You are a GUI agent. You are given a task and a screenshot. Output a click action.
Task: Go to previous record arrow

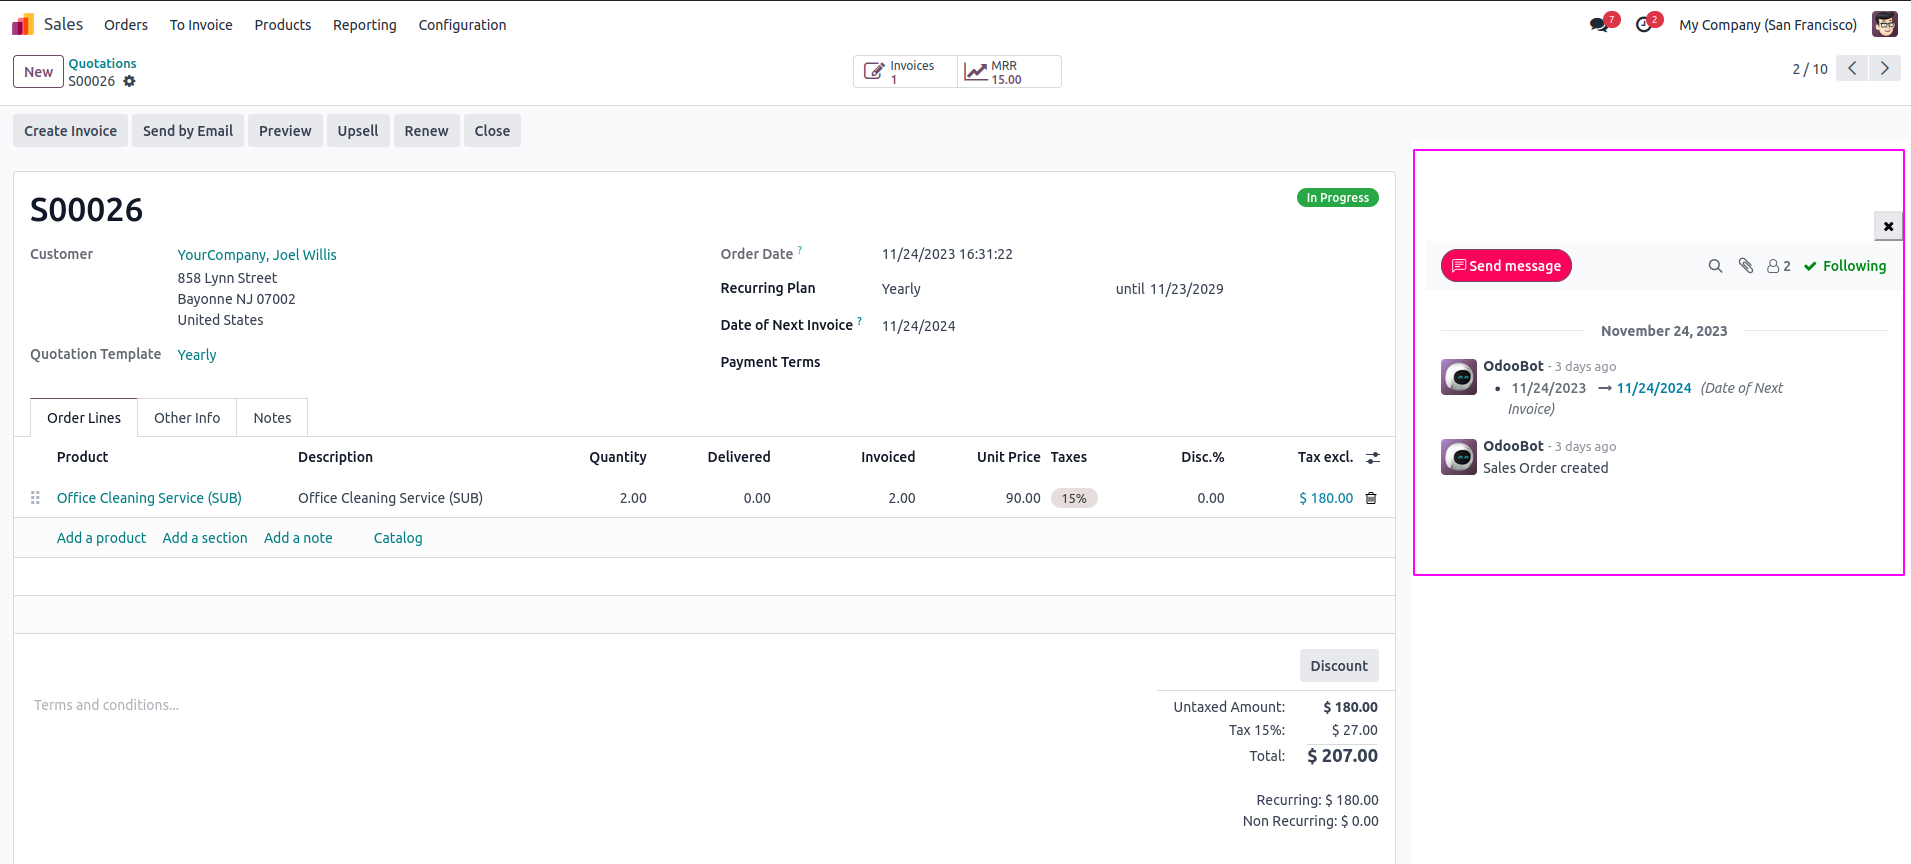[x=1852, y=68]
